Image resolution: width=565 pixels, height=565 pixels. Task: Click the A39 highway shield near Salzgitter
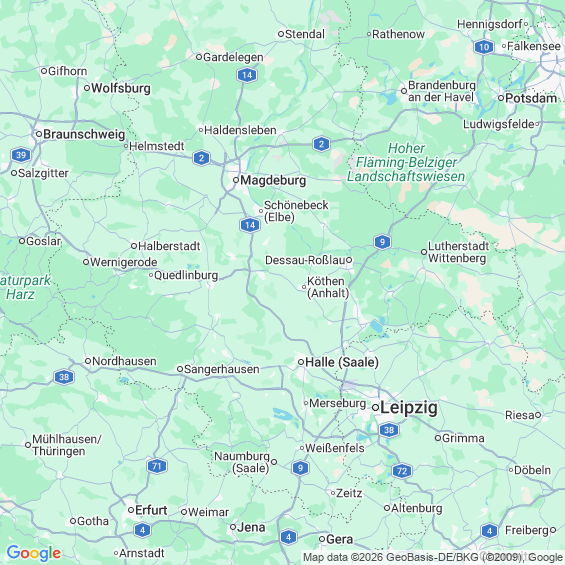(x=21, y=155)
